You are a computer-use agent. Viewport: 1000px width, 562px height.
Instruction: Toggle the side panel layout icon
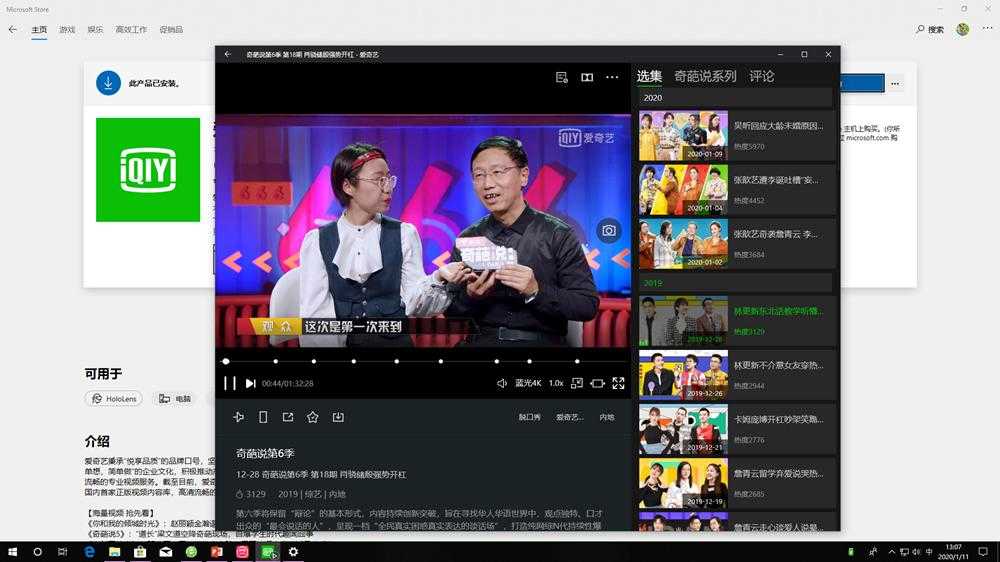click(587, 77)
